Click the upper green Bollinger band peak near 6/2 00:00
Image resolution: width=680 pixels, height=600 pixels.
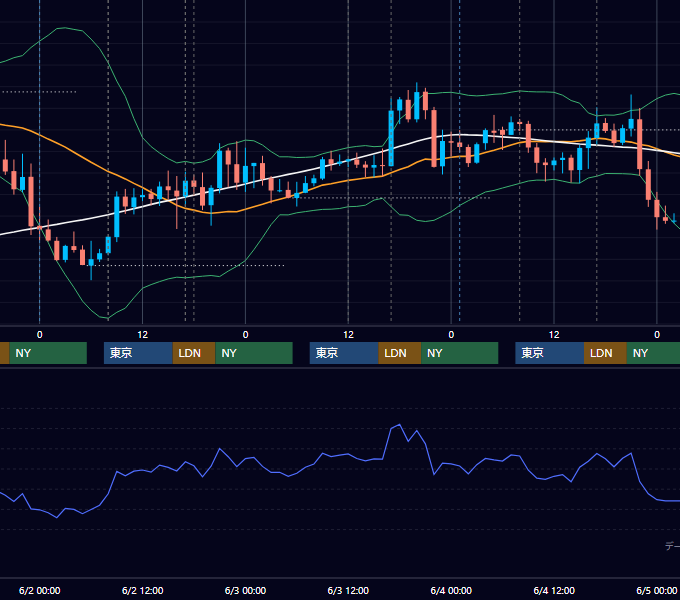pyautogui.click(x=64, y=28)
